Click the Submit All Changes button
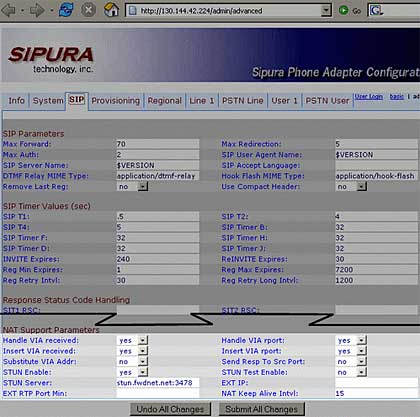The height and width of the screenshot is (417, 420). coord(261,409)
